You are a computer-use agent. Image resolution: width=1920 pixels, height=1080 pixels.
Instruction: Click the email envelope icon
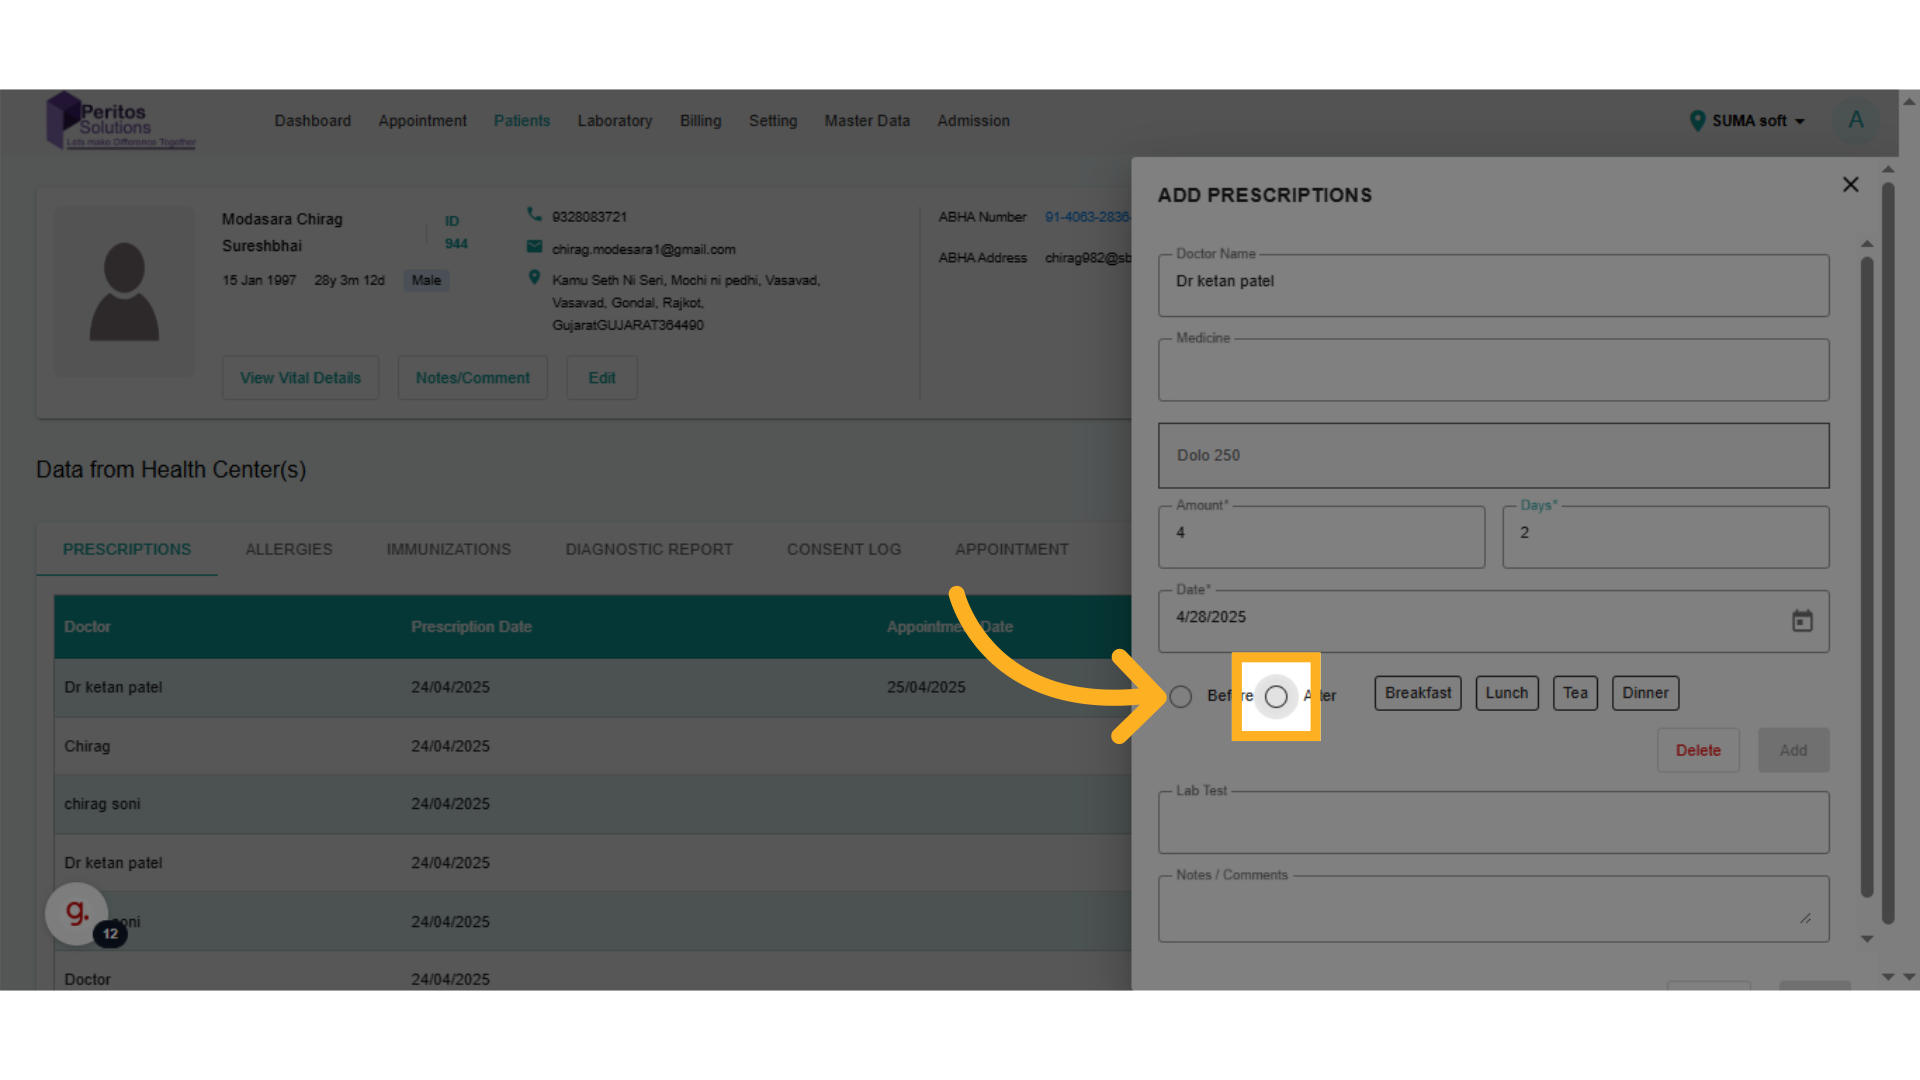point(534,247)
